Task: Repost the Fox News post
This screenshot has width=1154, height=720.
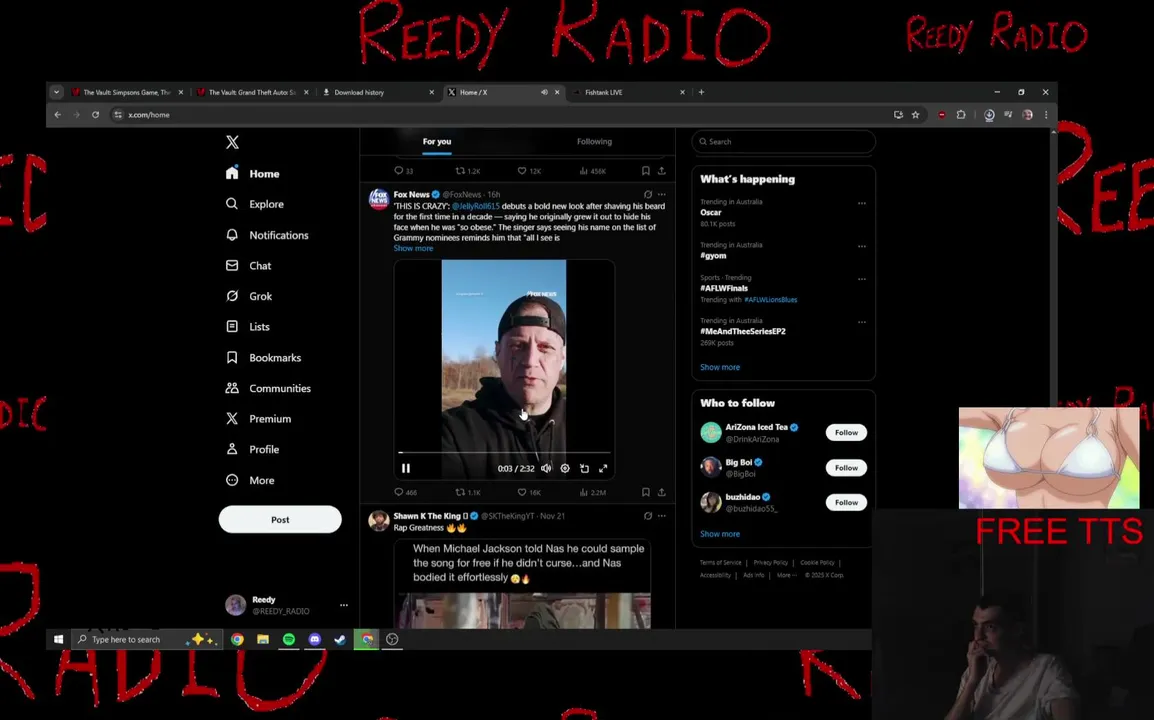Action: click(x=467, y=492)
